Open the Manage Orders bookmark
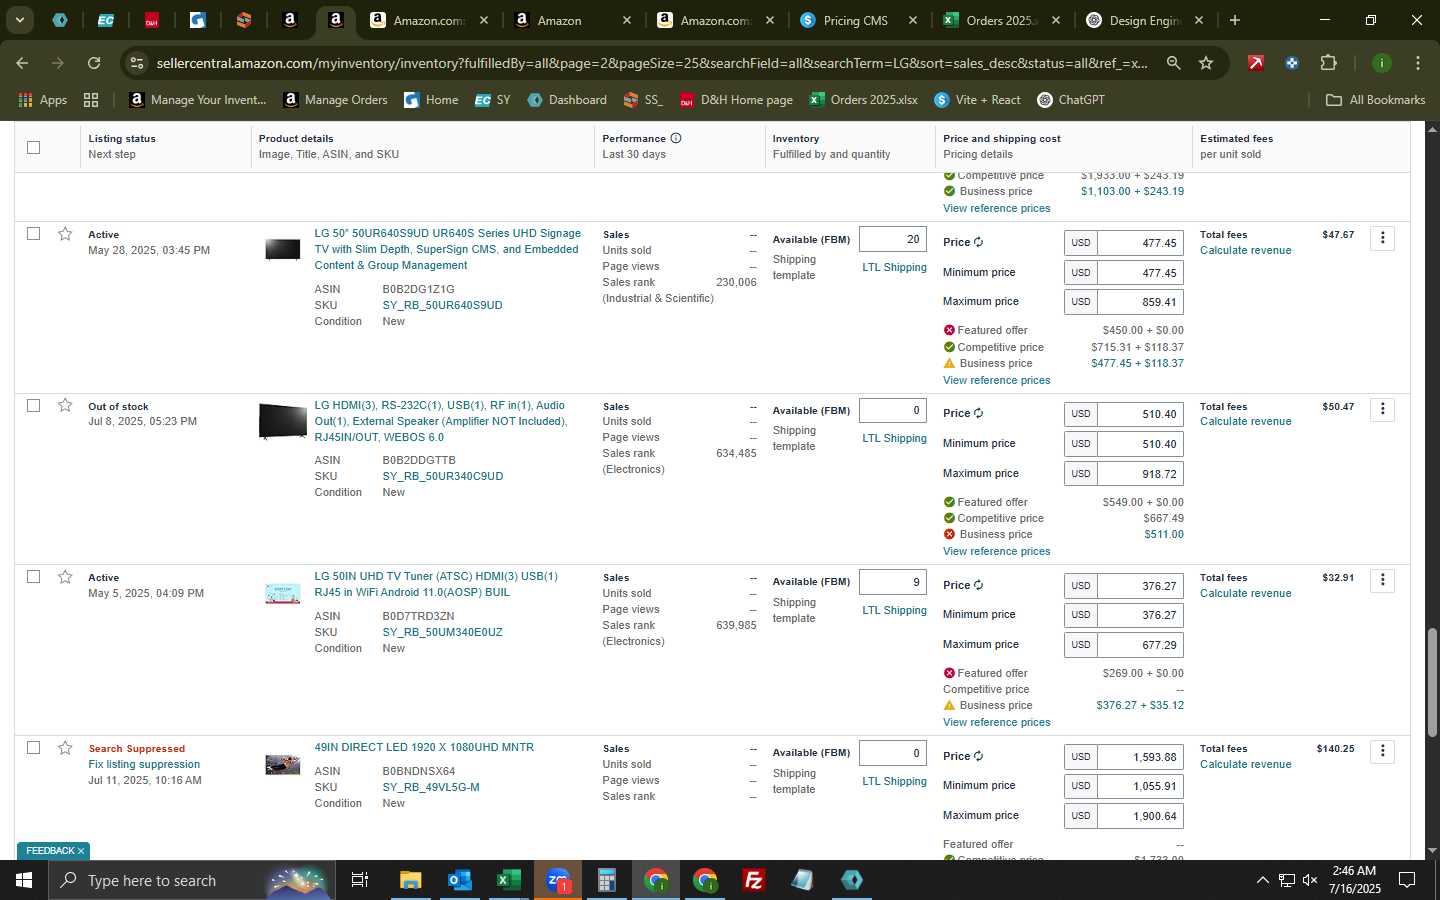Image resolution: width=1440 pixels, height=900 pixels. point(335,100)
